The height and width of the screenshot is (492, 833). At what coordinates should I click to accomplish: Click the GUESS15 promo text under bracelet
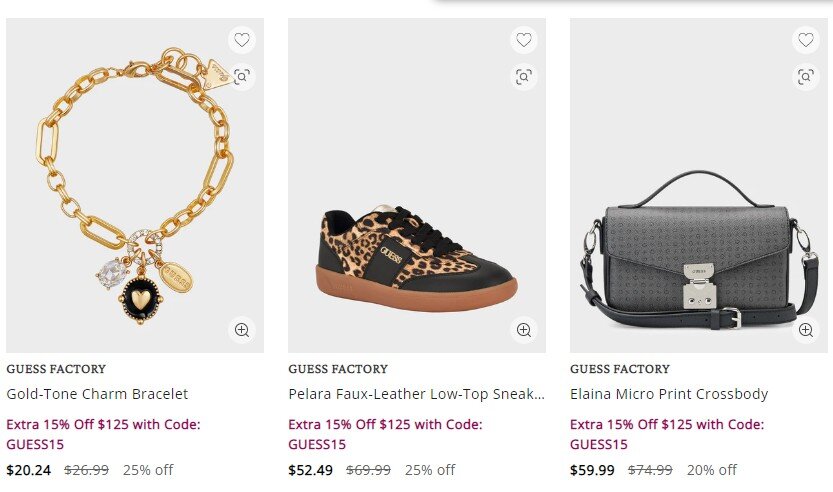click(x=36, y=444)
